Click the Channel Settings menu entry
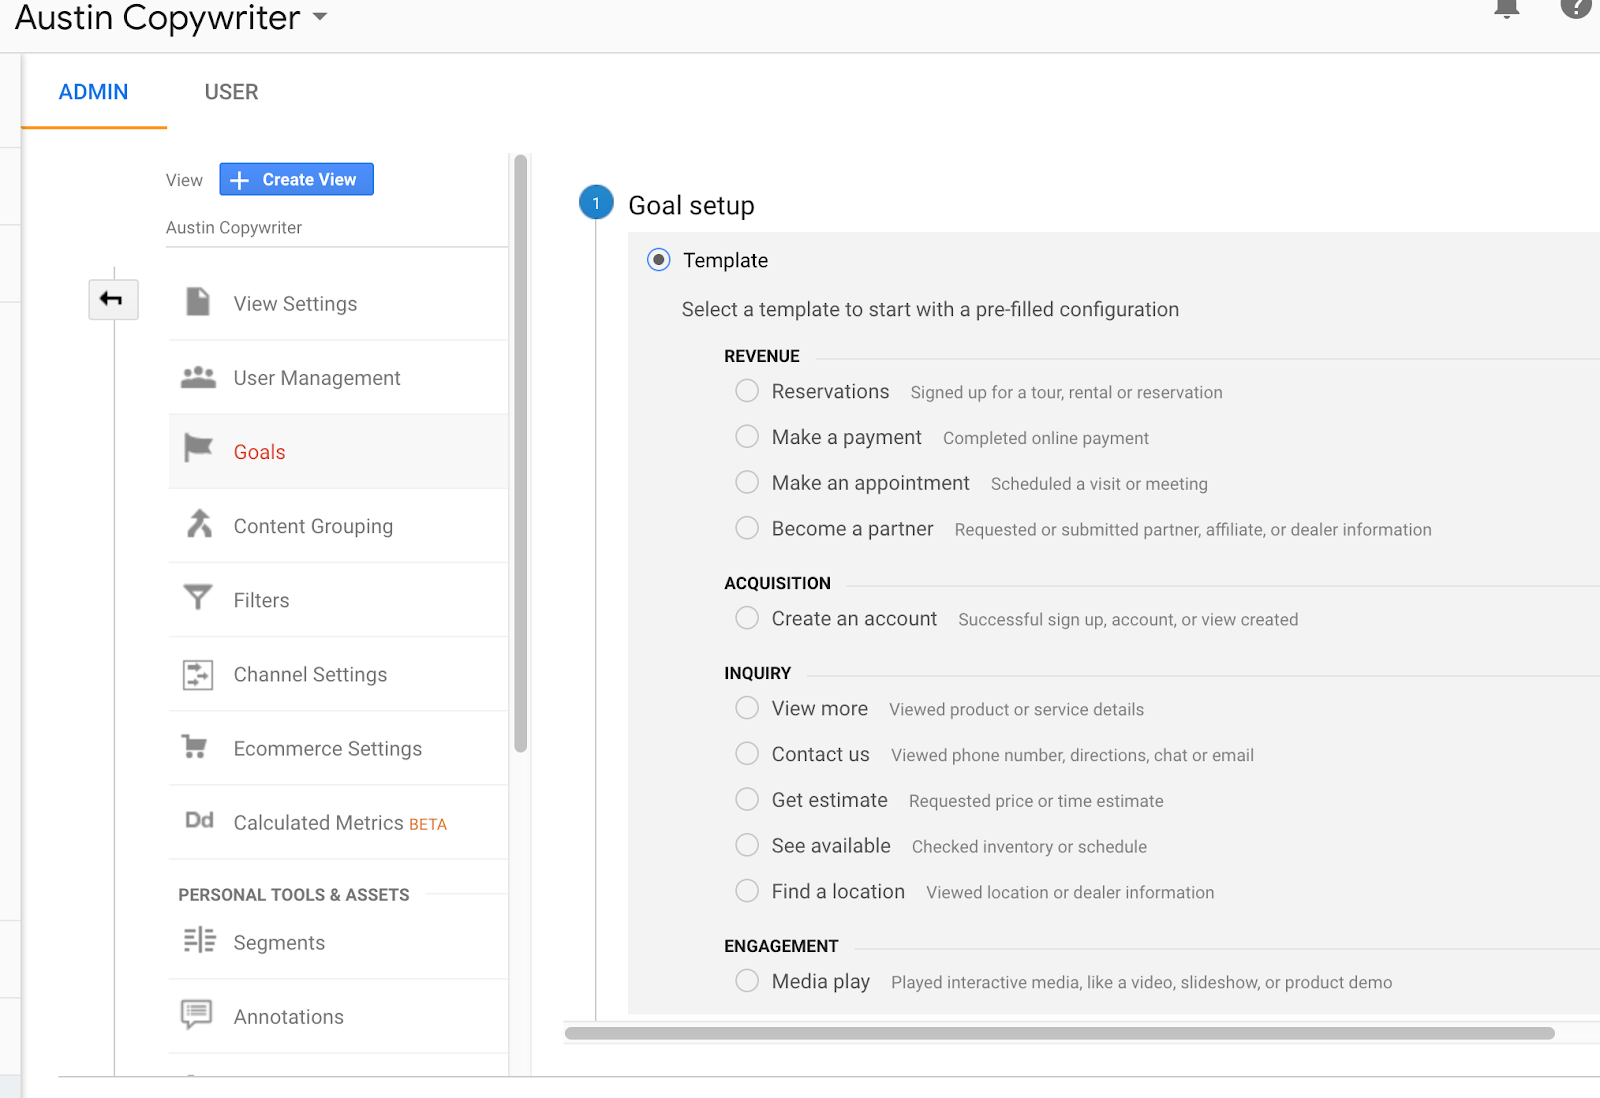This screenshot has width=1600, height=1098. click(x=309, y=673)
